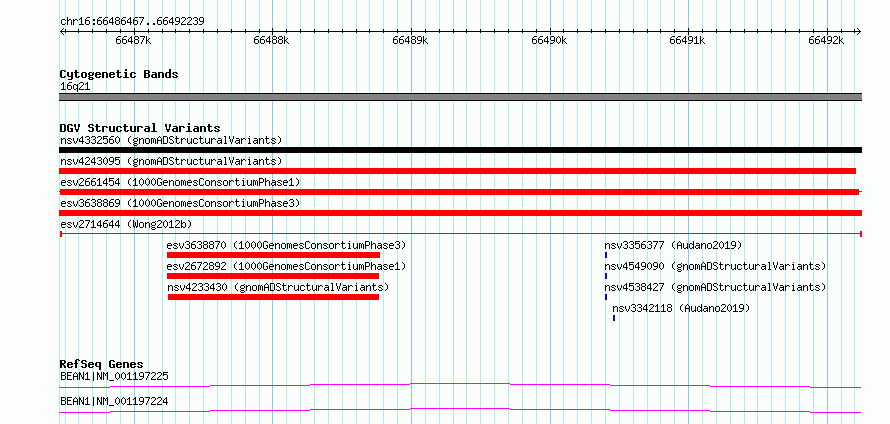Click the right arrowhead of the ruler
Viewport: 890px width, 424px height.
[858, 31]
